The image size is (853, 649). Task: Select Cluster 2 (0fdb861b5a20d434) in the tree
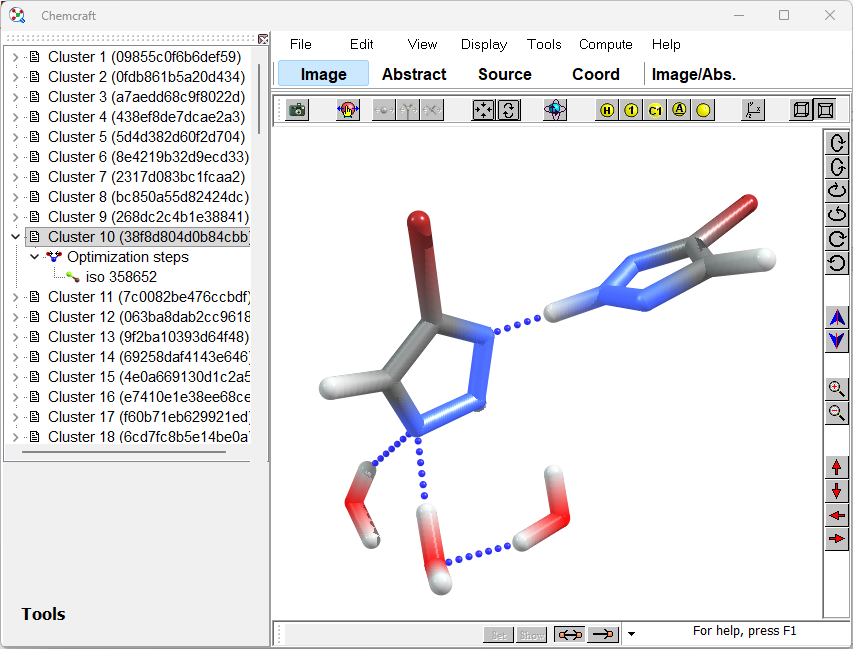coord(146,77)
